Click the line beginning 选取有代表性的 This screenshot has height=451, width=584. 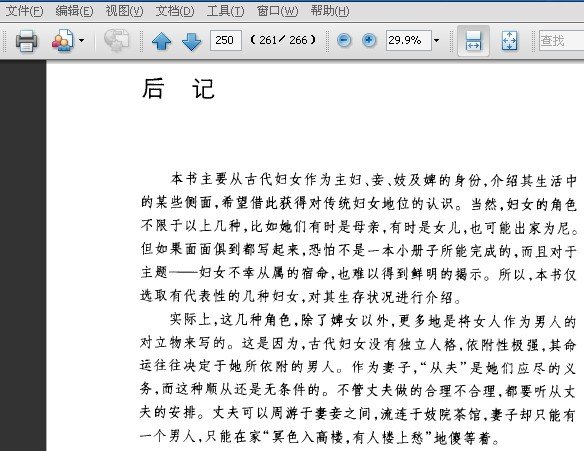tap(301, 297)
